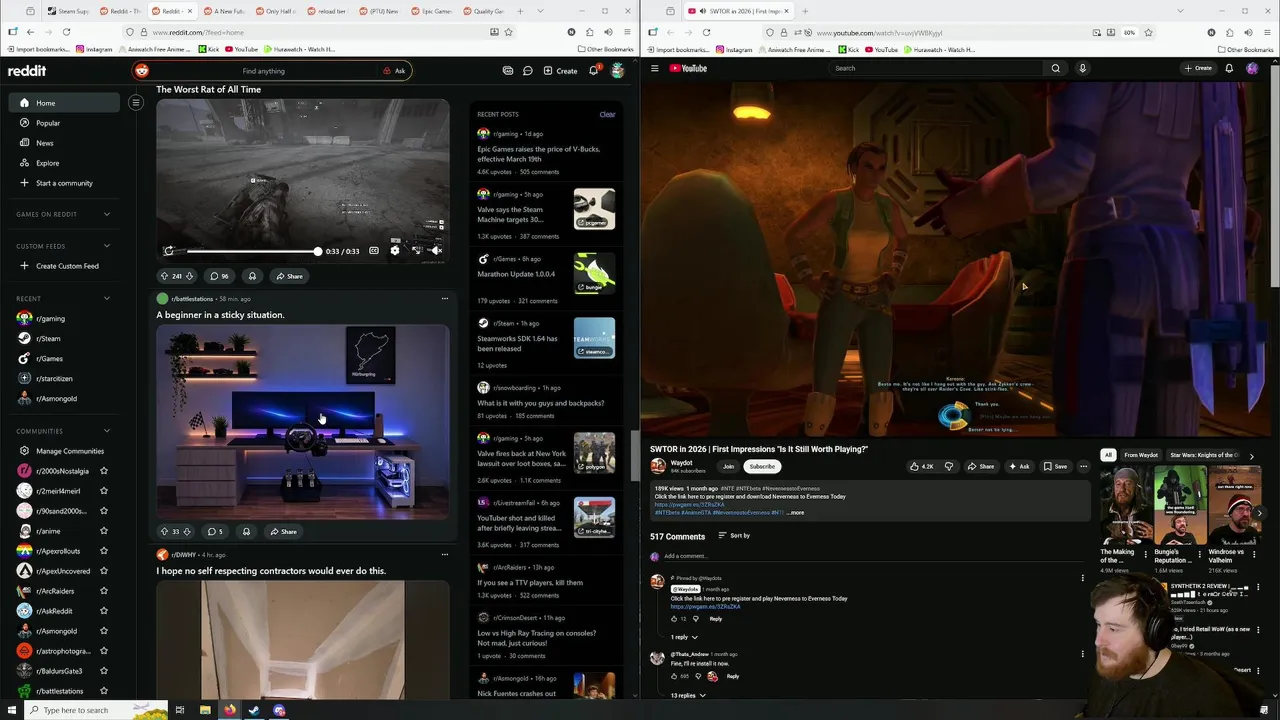This screenshot has height=720, width=1280.
Task: Click the Reddit Find anything search box
Action: 263,71
